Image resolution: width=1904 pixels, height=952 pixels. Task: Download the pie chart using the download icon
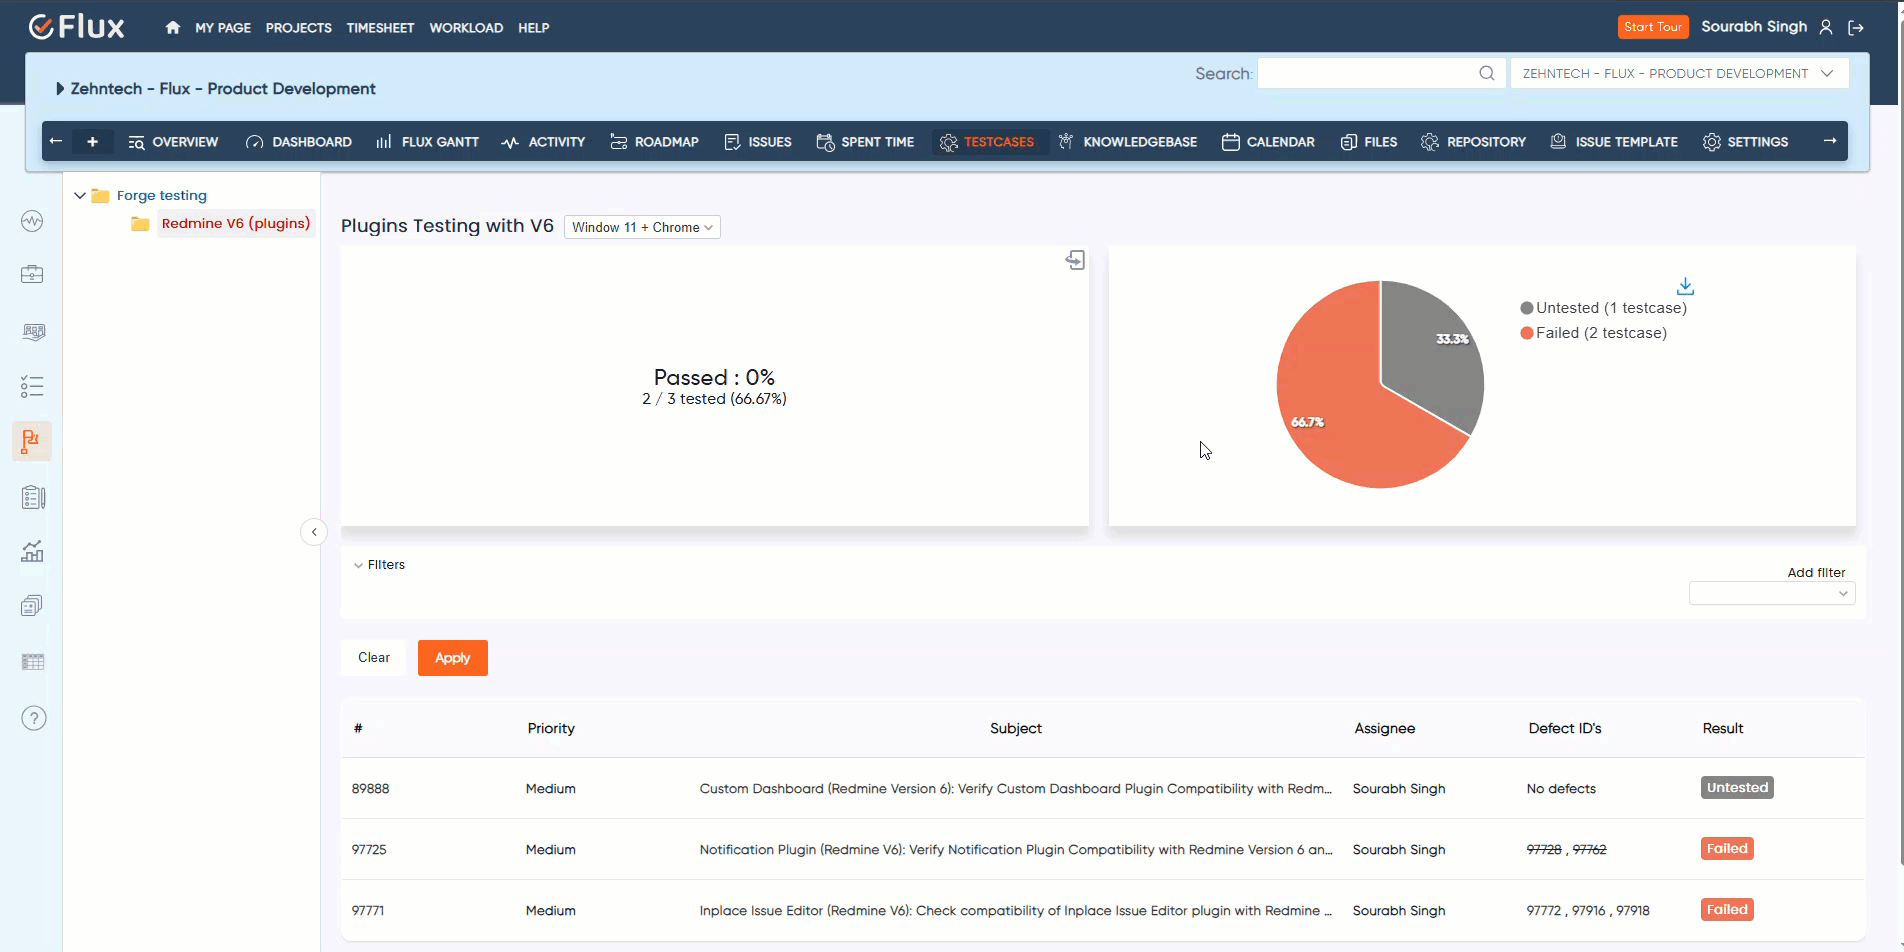pos(1686,286)
